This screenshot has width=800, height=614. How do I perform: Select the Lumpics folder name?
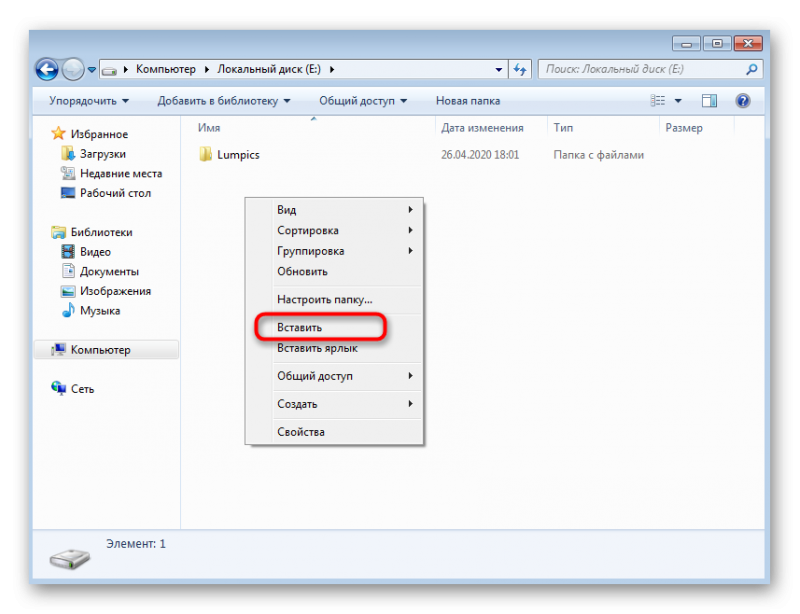point(238,155)
